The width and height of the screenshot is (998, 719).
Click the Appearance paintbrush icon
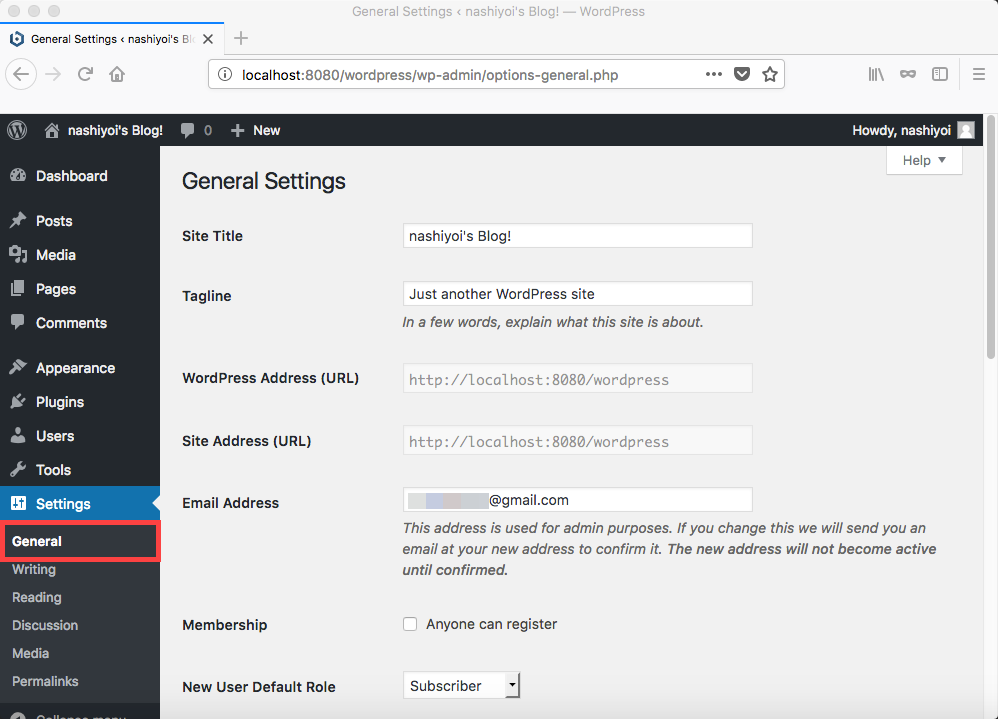point(18,367)
